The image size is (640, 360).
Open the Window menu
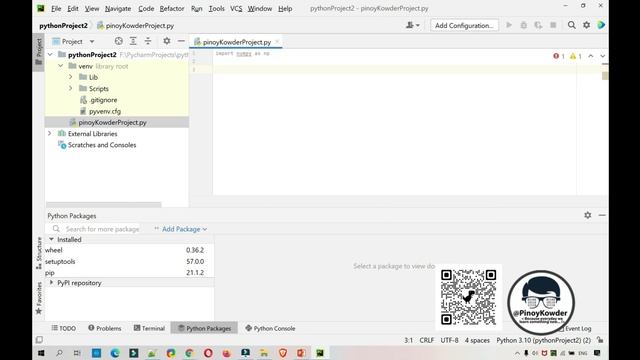[260, 8]
